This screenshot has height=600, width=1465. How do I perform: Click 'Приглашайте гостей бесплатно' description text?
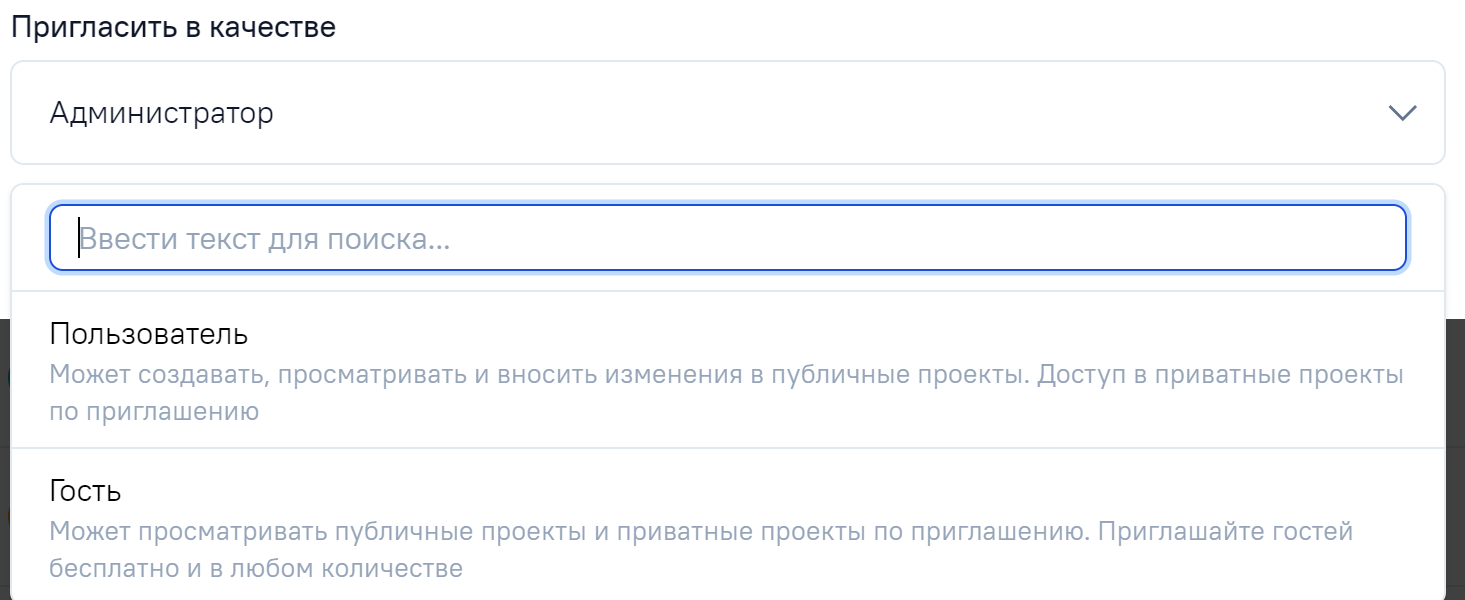click(1225, 531)
